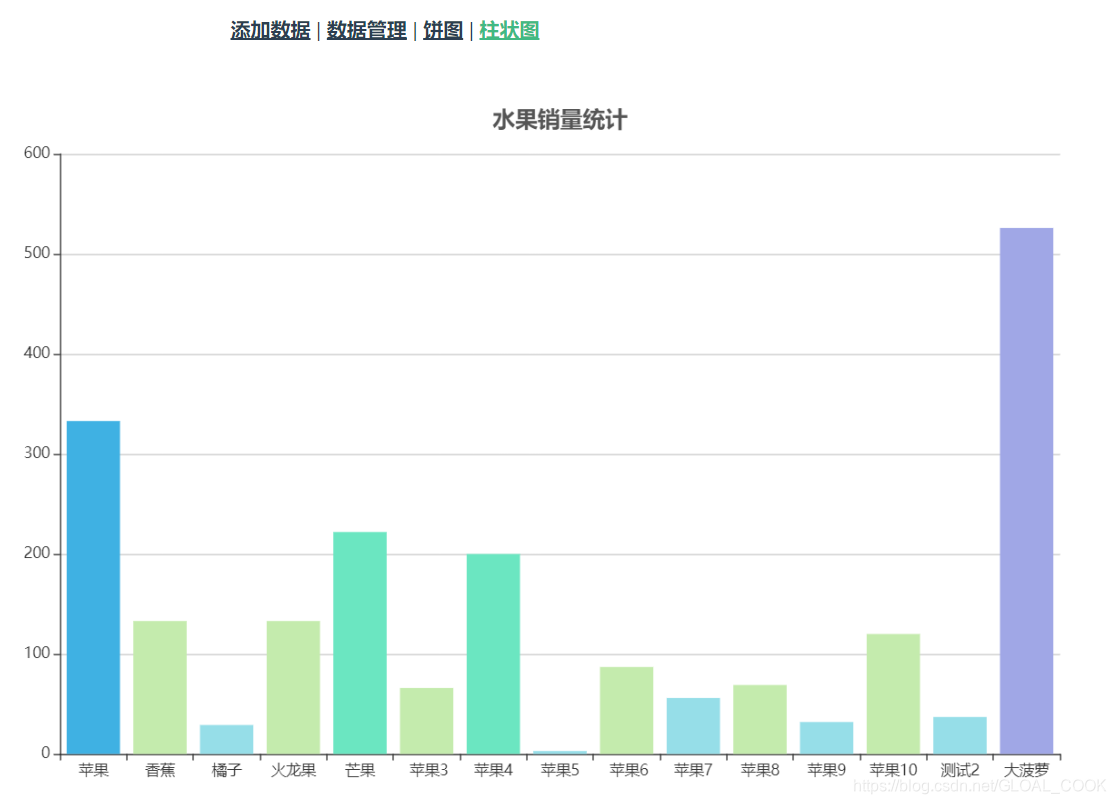The width and height of the screenshot is (1116, 804).
Task: Click the 500 y-axis value
Action: click(37, 253)
